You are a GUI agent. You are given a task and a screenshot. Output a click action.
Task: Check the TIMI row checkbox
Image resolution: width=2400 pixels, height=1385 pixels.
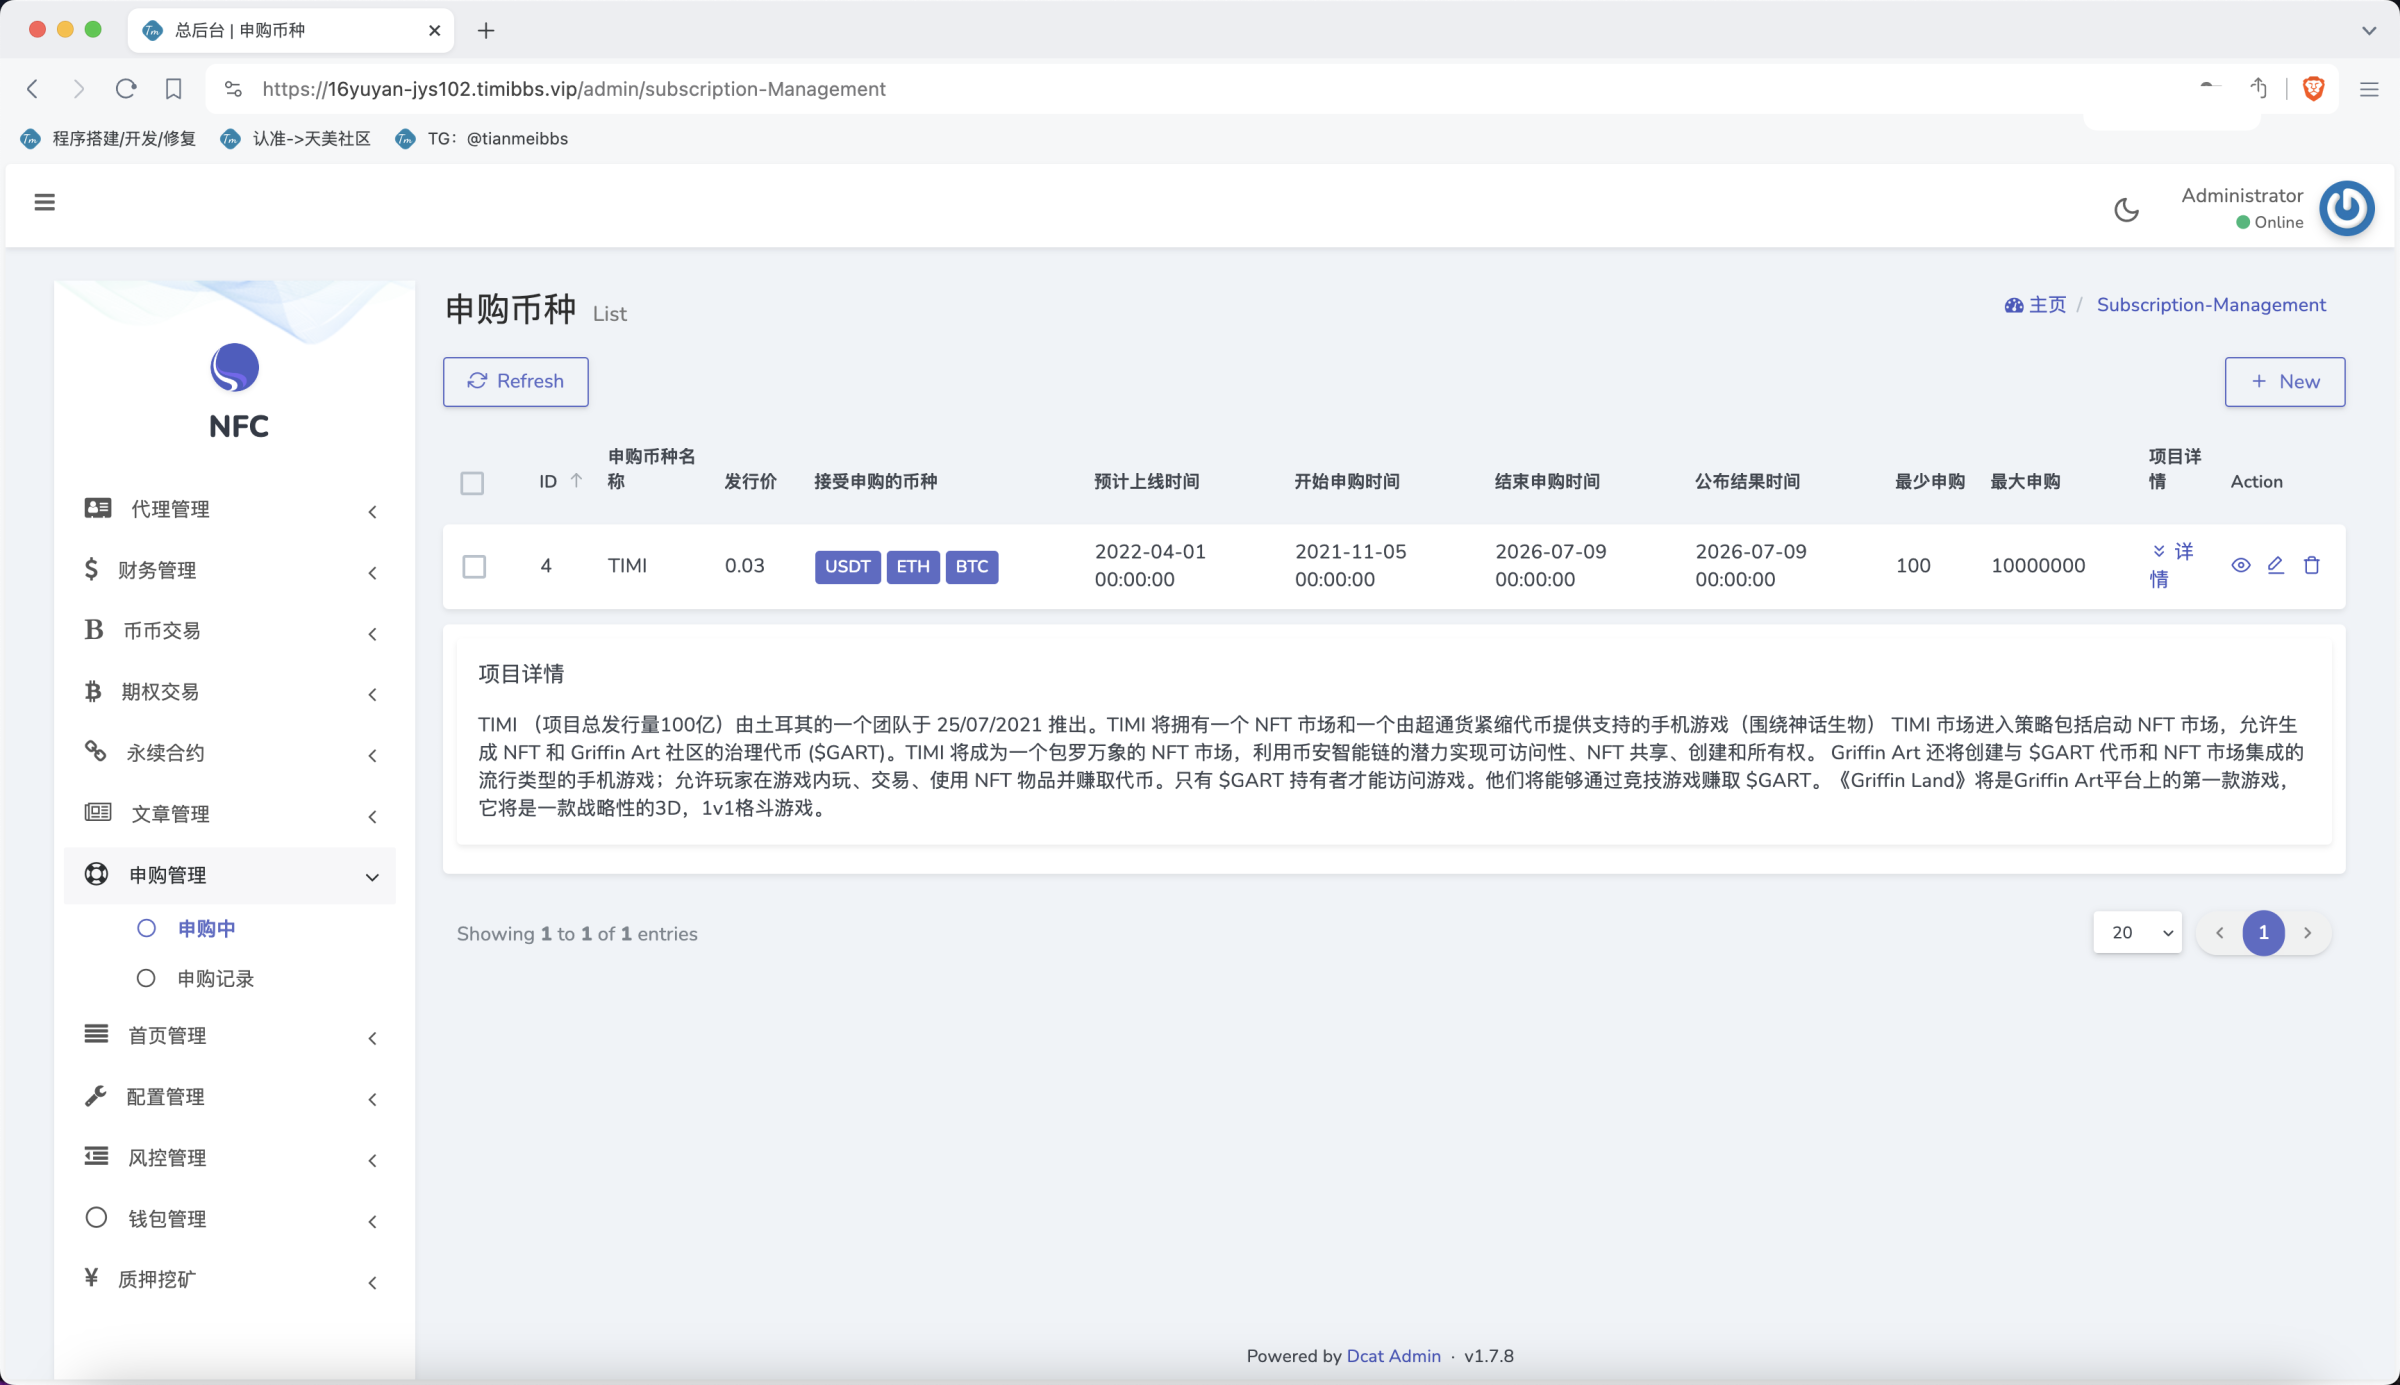[474, 566]
